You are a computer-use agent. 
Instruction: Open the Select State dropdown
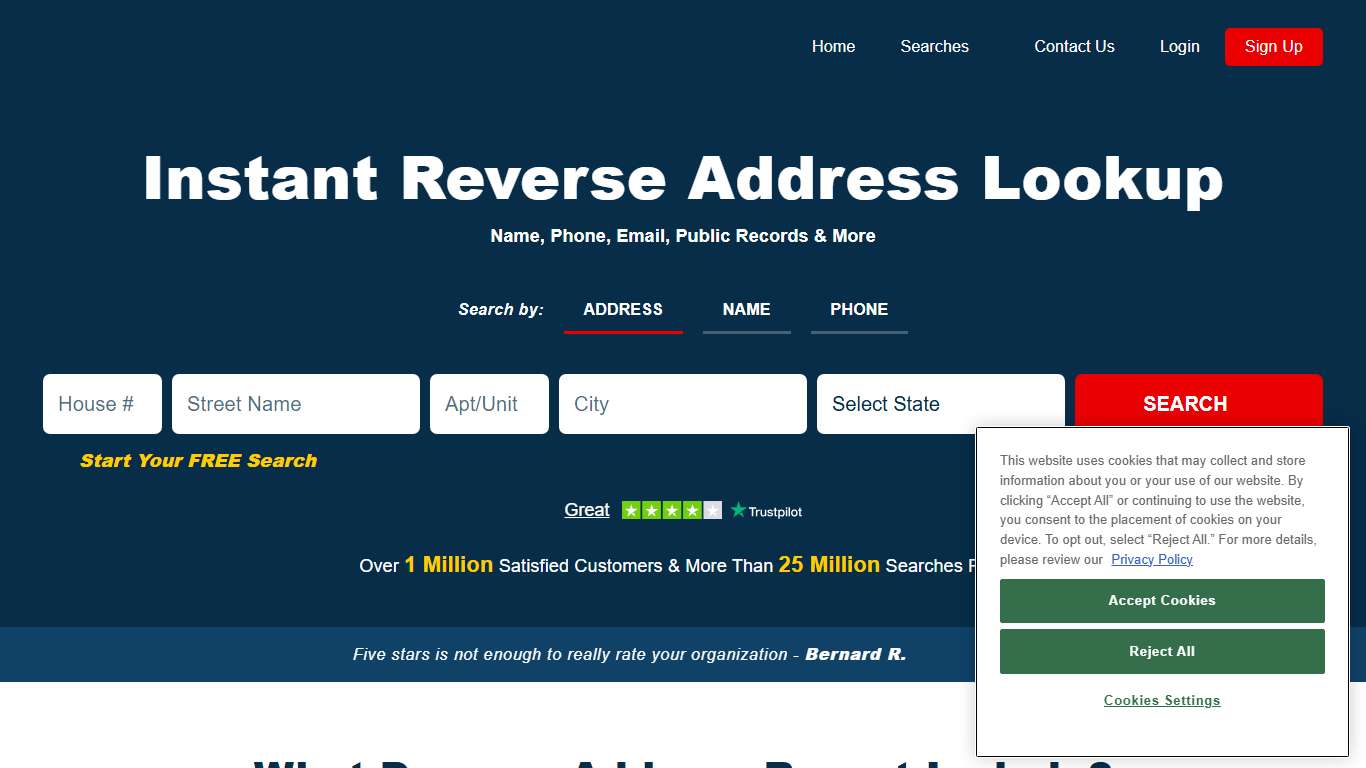(x=940, y=404)
